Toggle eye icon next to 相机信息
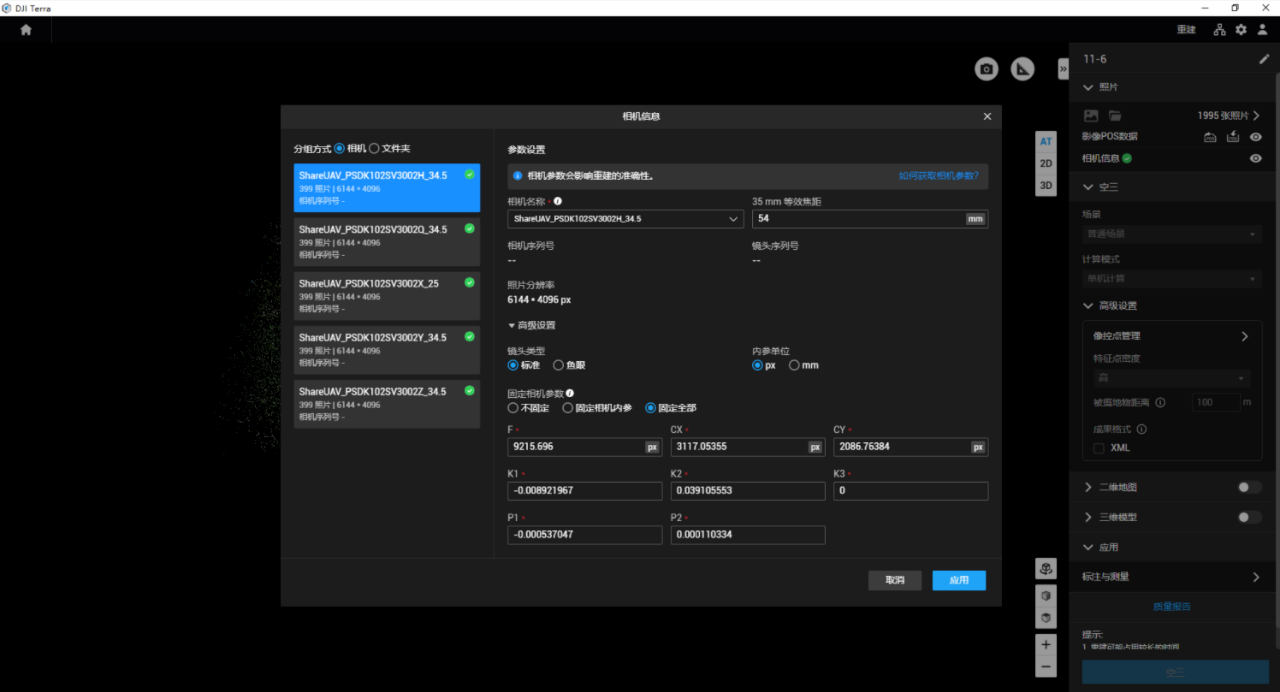This screenshot has height=692, width=1280. click(1256, 158)
